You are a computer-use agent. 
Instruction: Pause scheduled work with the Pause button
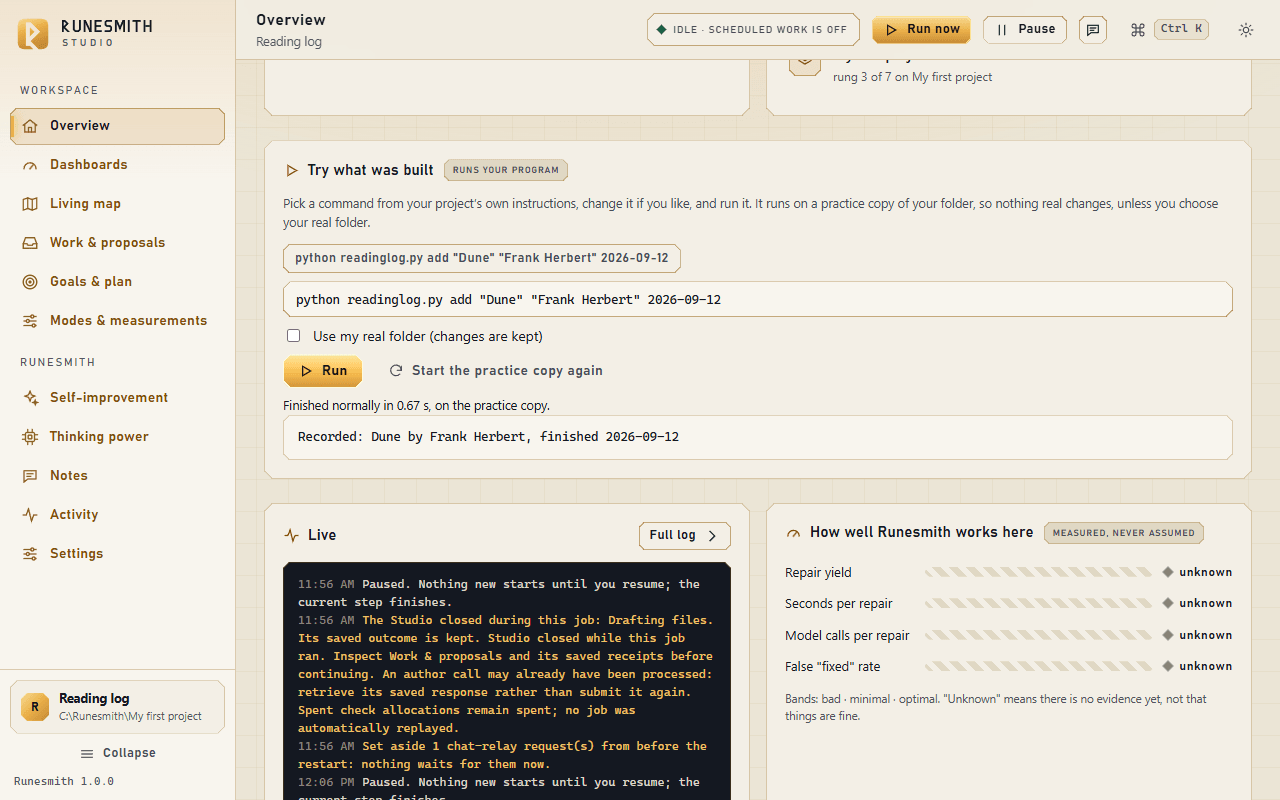(1025, 30)
